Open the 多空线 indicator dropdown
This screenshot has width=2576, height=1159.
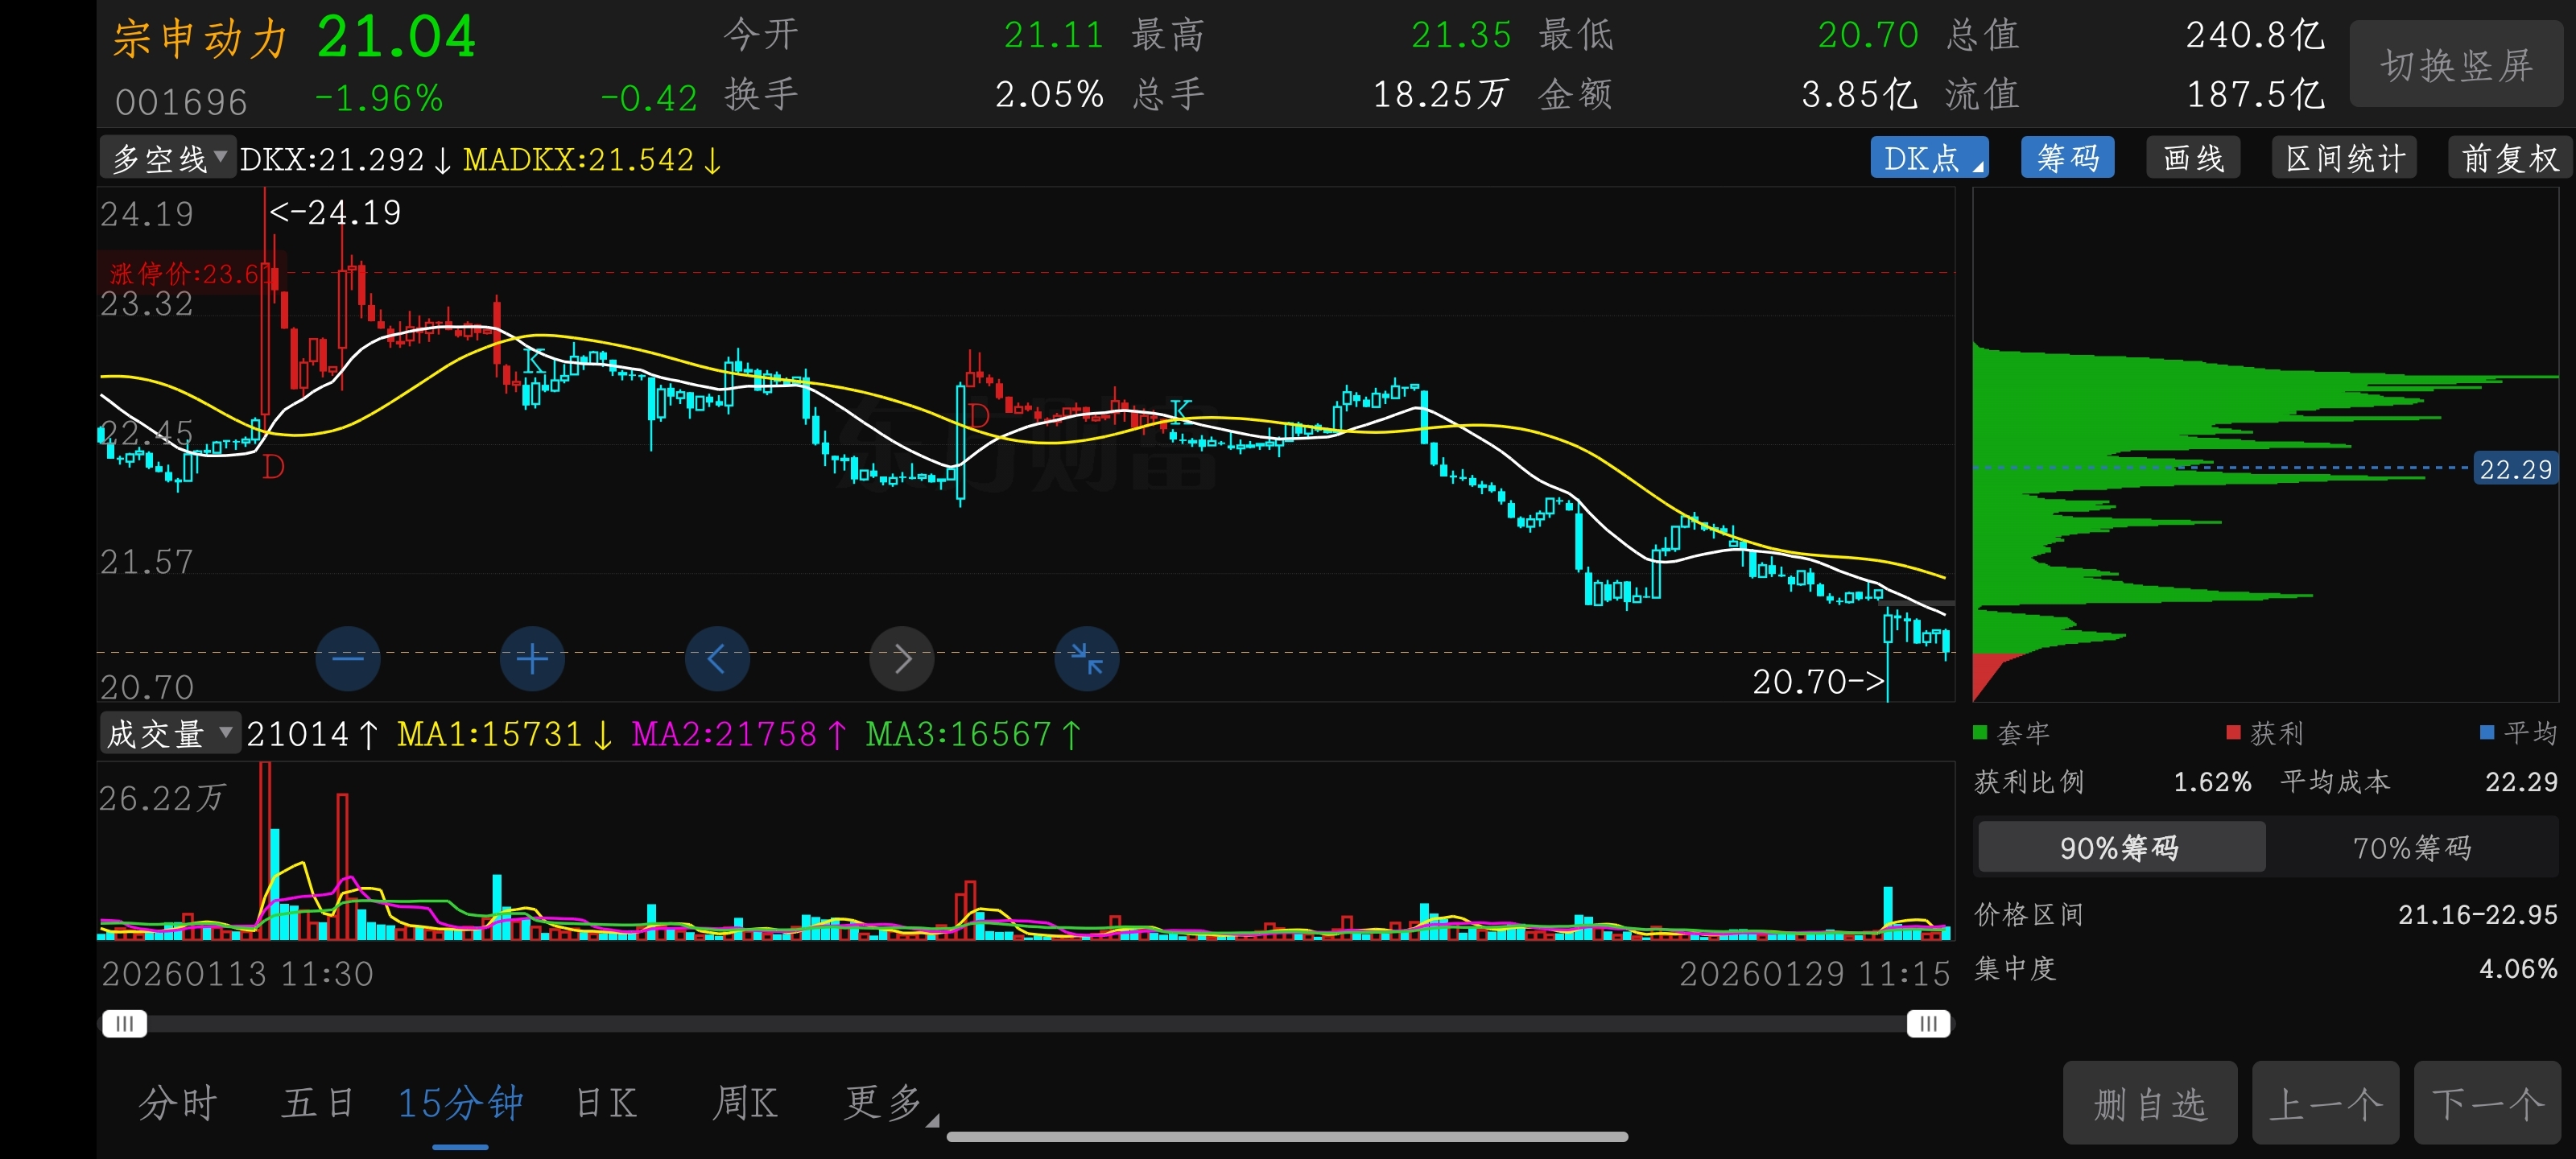click(168, 158)
